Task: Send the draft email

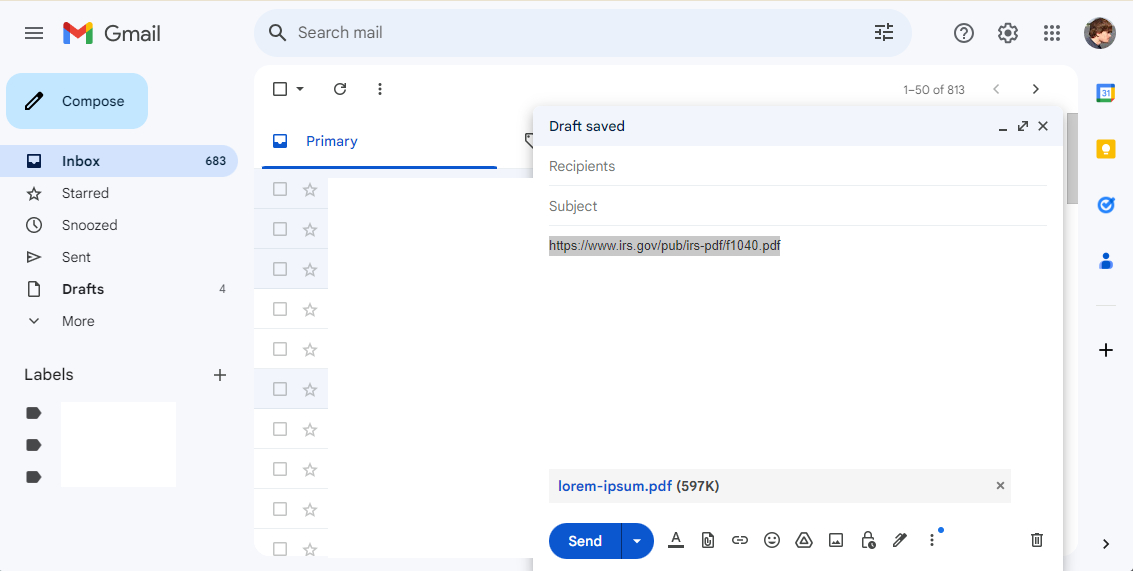Action: 585,541
